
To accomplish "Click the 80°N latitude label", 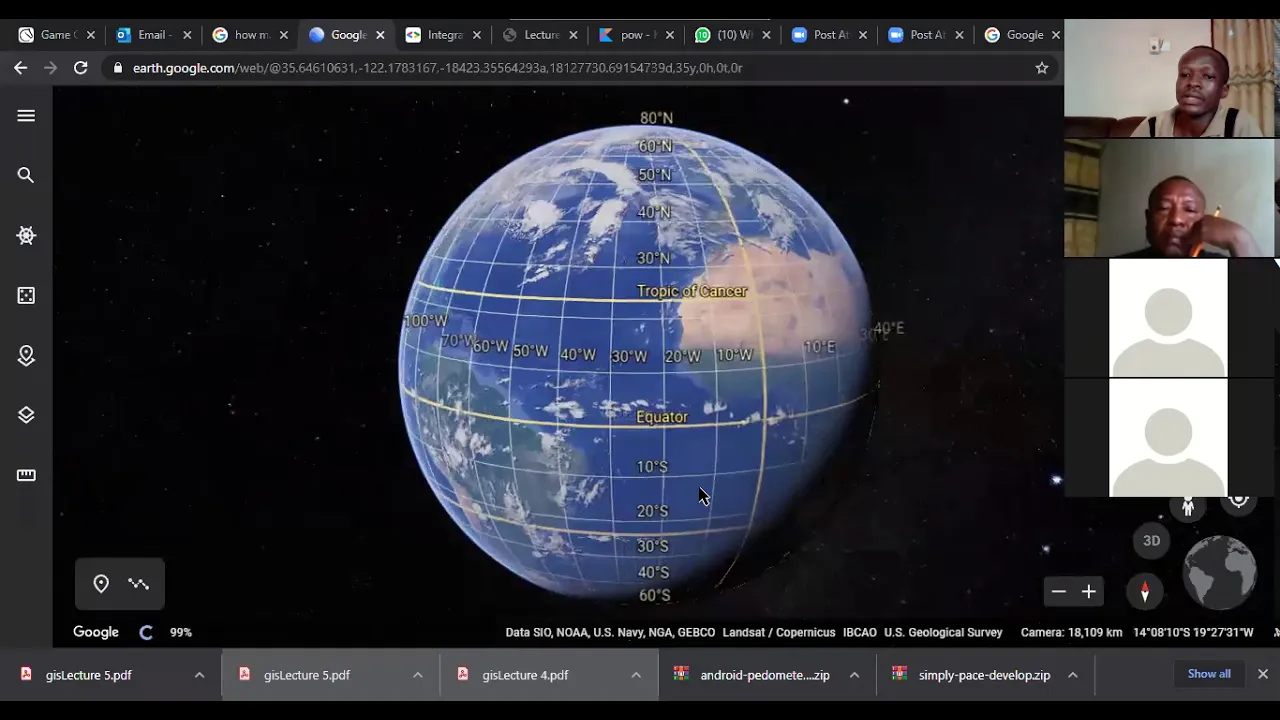I will 656,118.
